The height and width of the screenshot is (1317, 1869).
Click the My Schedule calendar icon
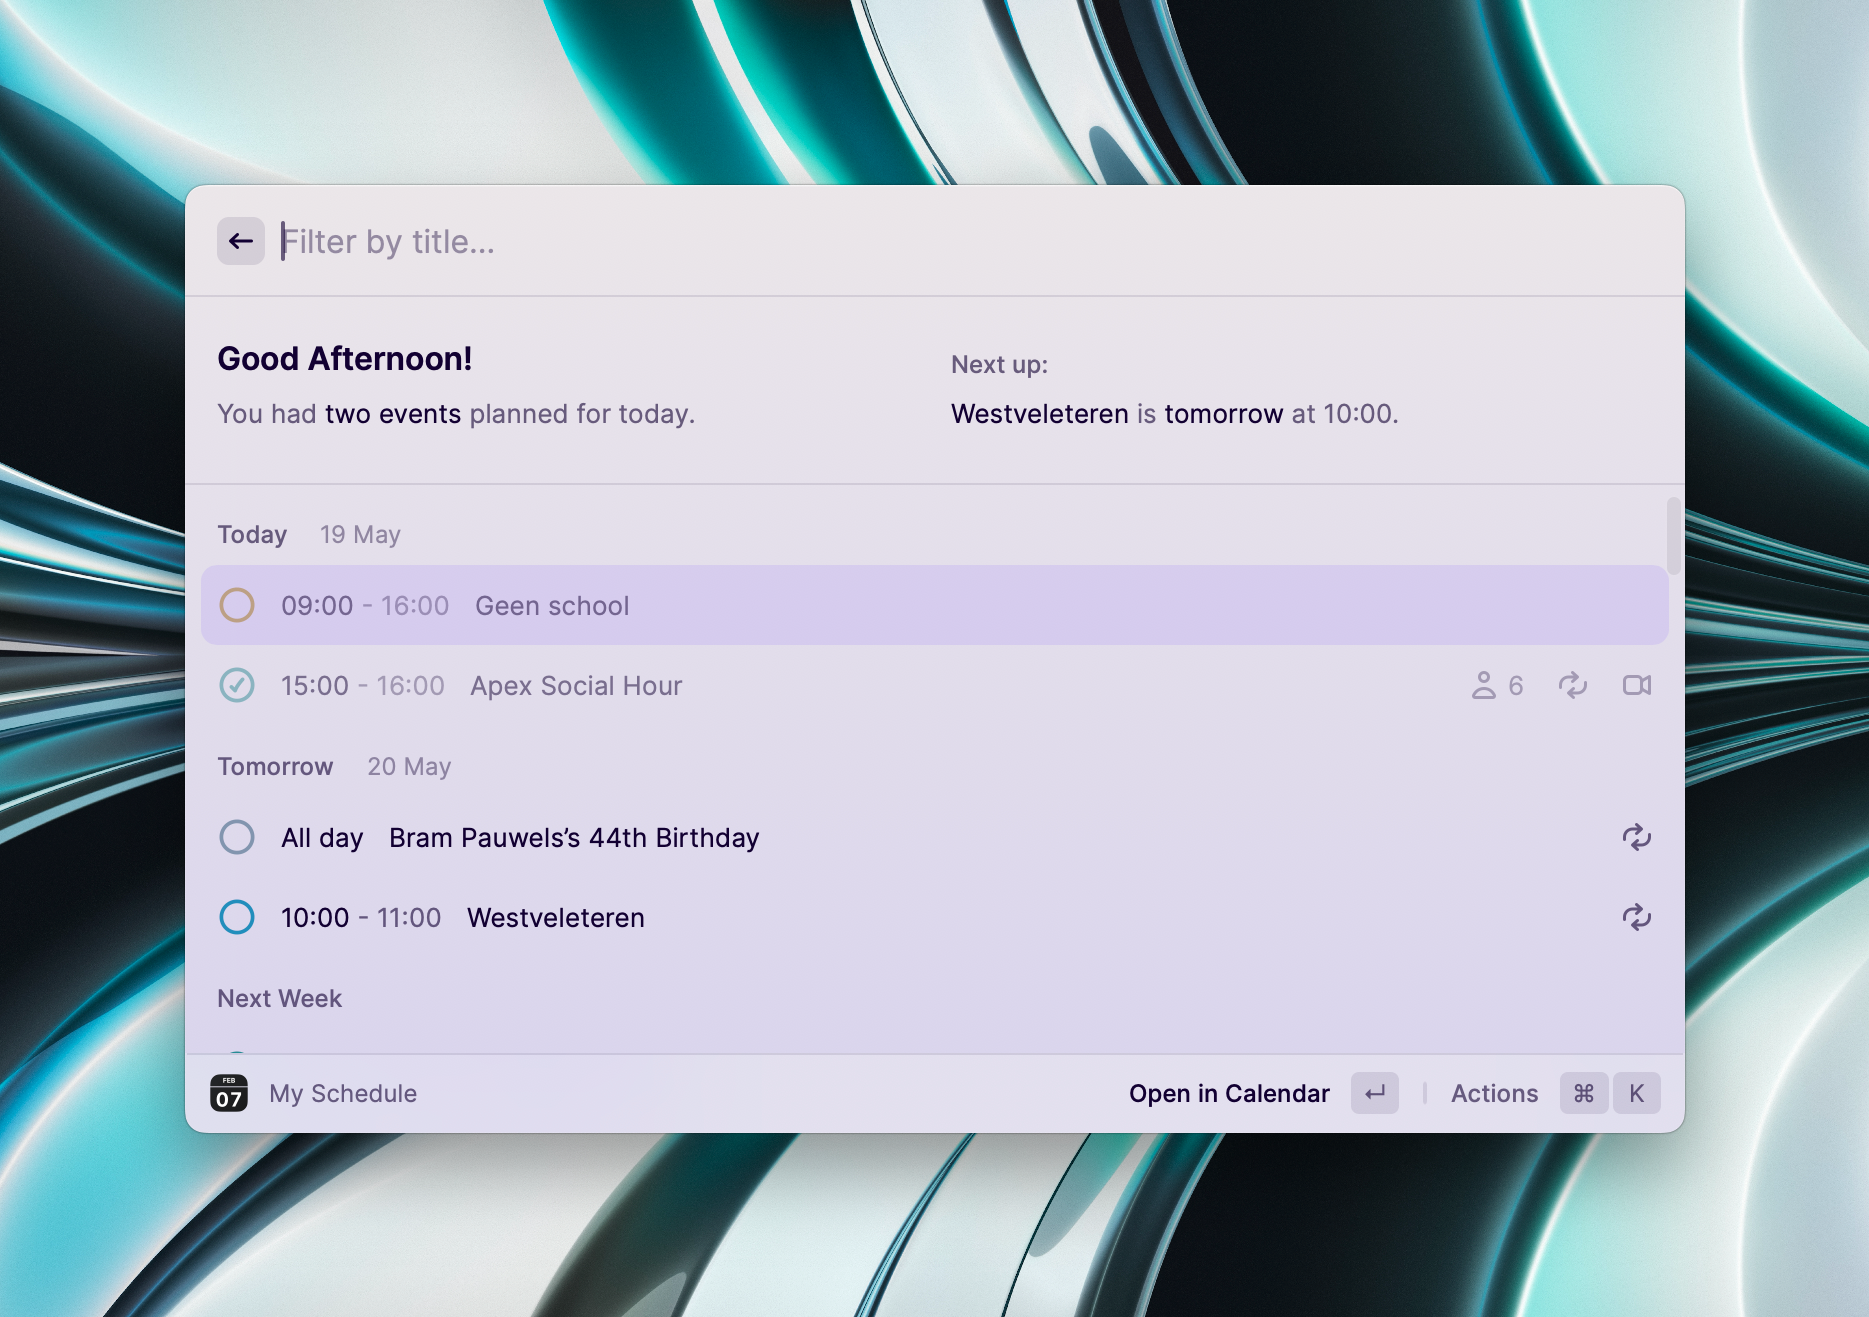(x=229, y=1093)
